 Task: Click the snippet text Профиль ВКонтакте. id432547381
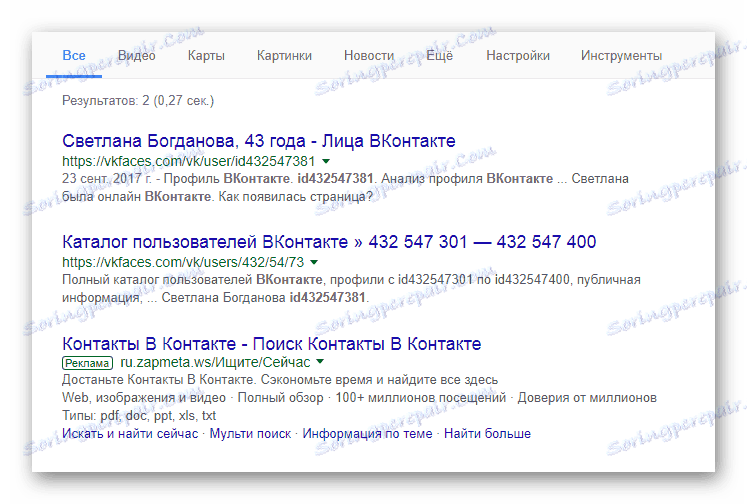(271, 179)
